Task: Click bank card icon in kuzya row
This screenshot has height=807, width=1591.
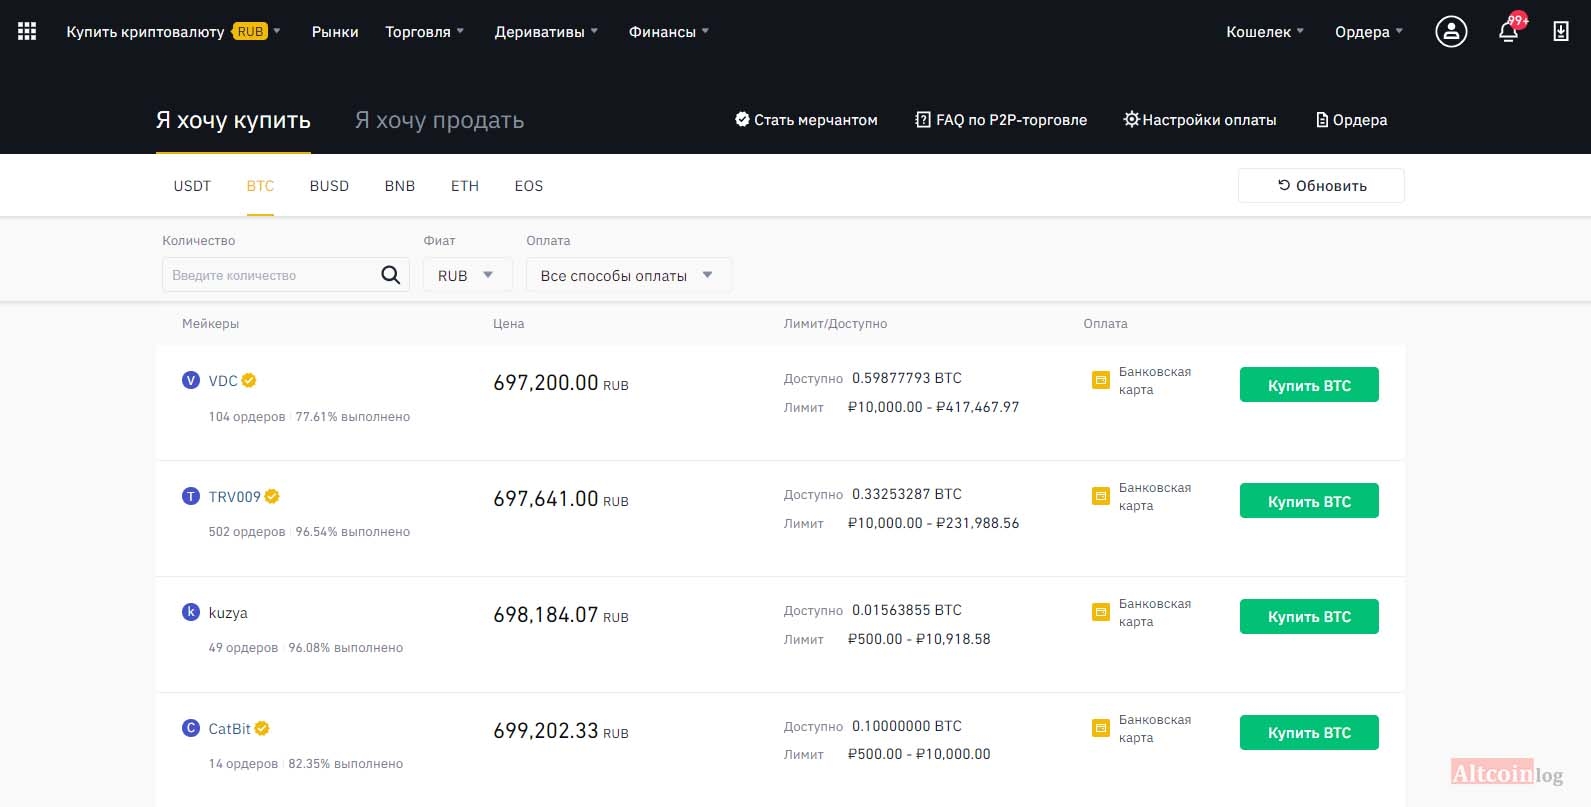Action: (x=1100, y=612)
